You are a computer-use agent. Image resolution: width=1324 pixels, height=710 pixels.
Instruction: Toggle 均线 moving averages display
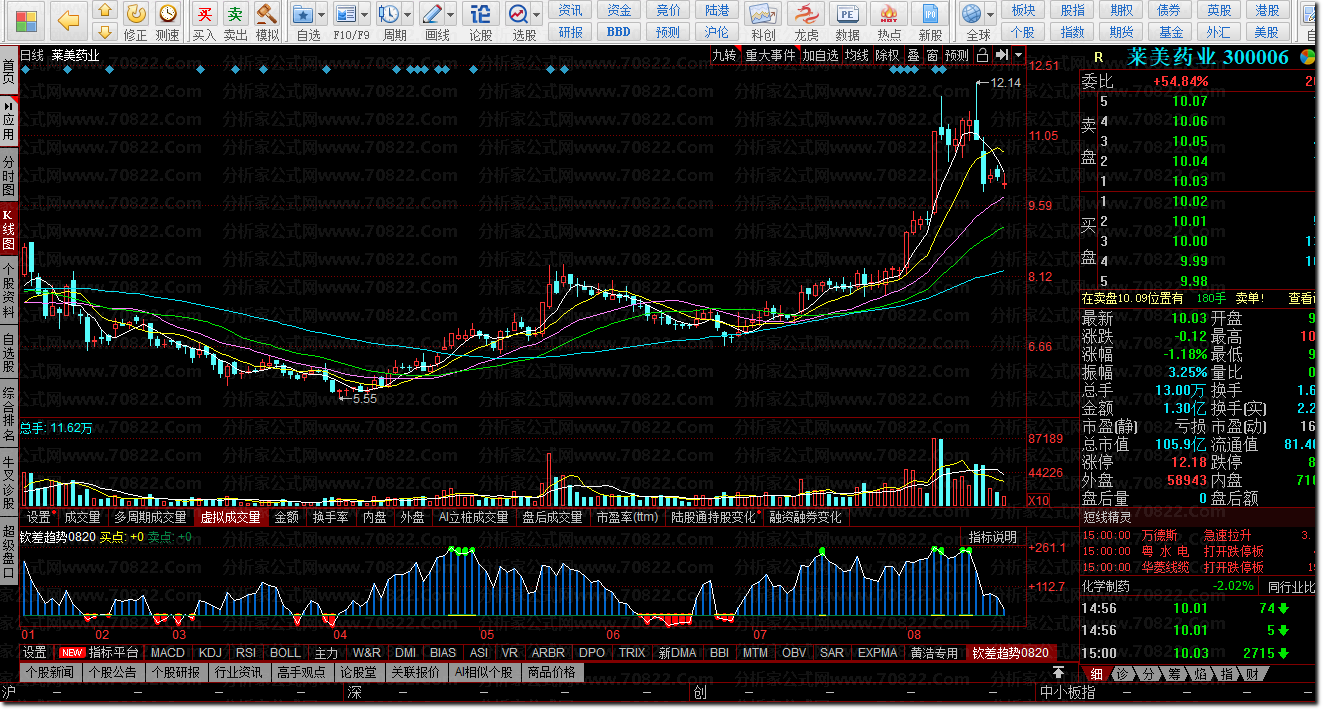click(857, 55)
